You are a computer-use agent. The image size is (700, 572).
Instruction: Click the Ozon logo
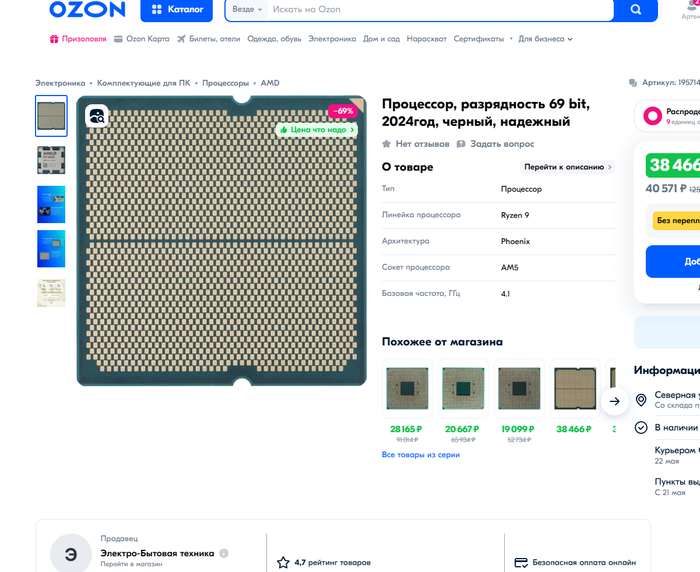coord(88,10)
